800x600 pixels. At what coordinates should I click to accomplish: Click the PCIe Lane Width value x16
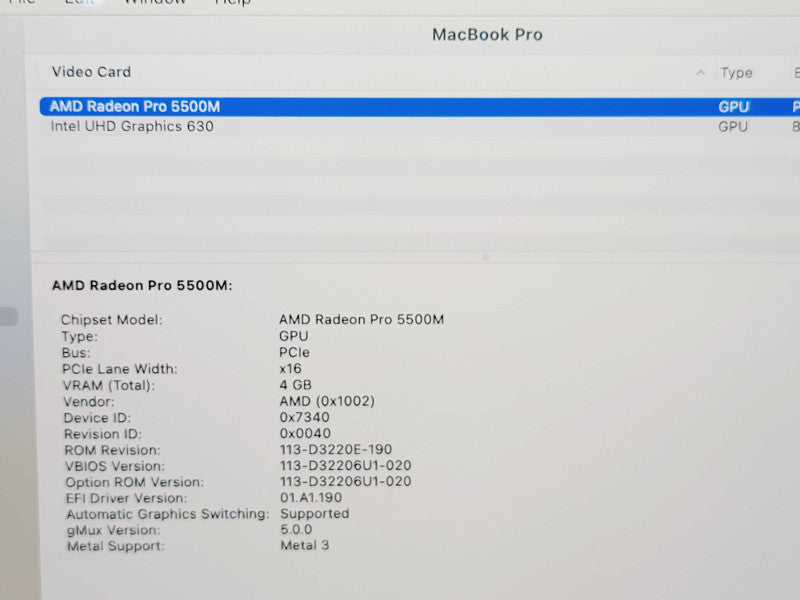(290, 368)
